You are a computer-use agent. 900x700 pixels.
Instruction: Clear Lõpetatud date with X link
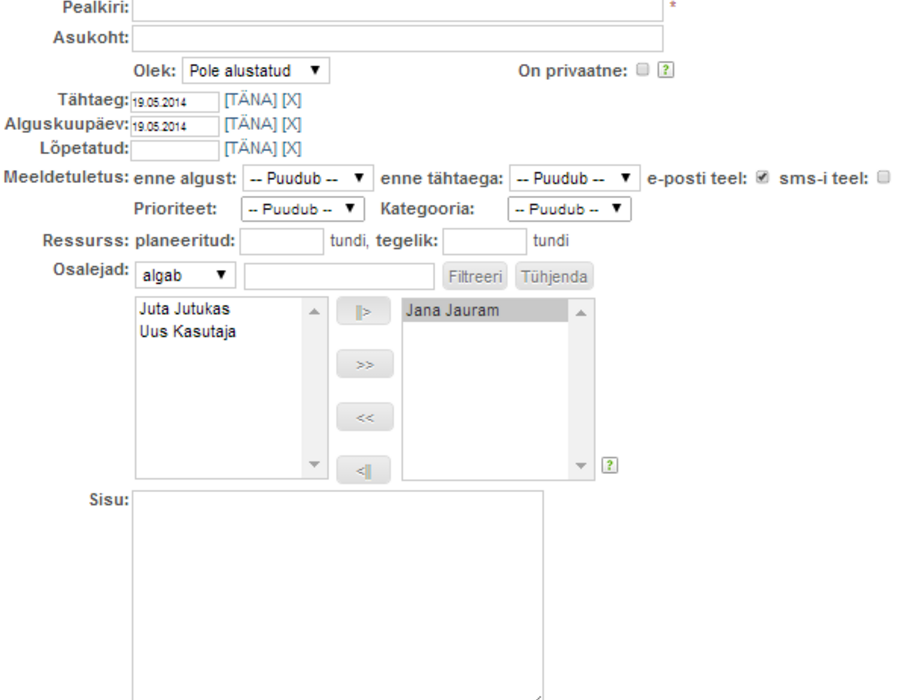(292, 148)
